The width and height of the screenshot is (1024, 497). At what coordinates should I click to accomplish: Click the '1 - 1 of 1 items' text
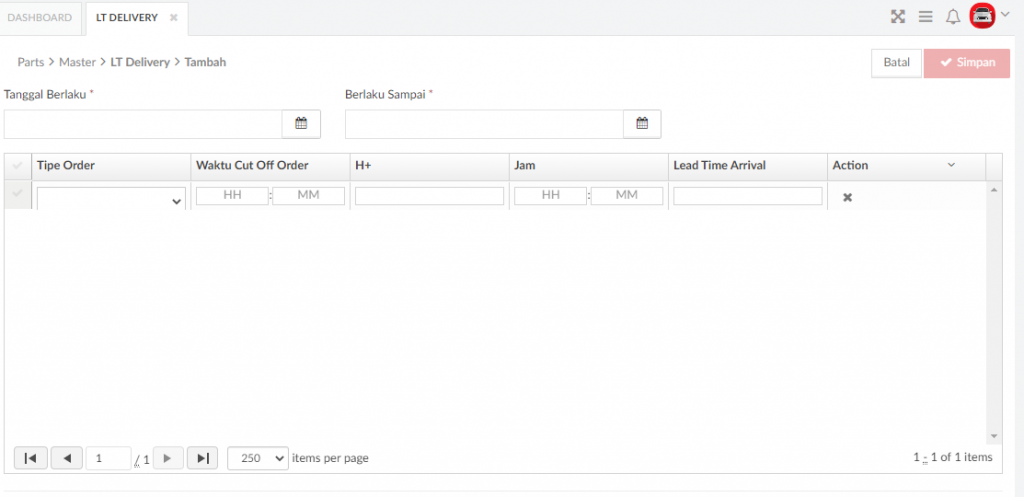pyautogui.click(x=953, y=458)
